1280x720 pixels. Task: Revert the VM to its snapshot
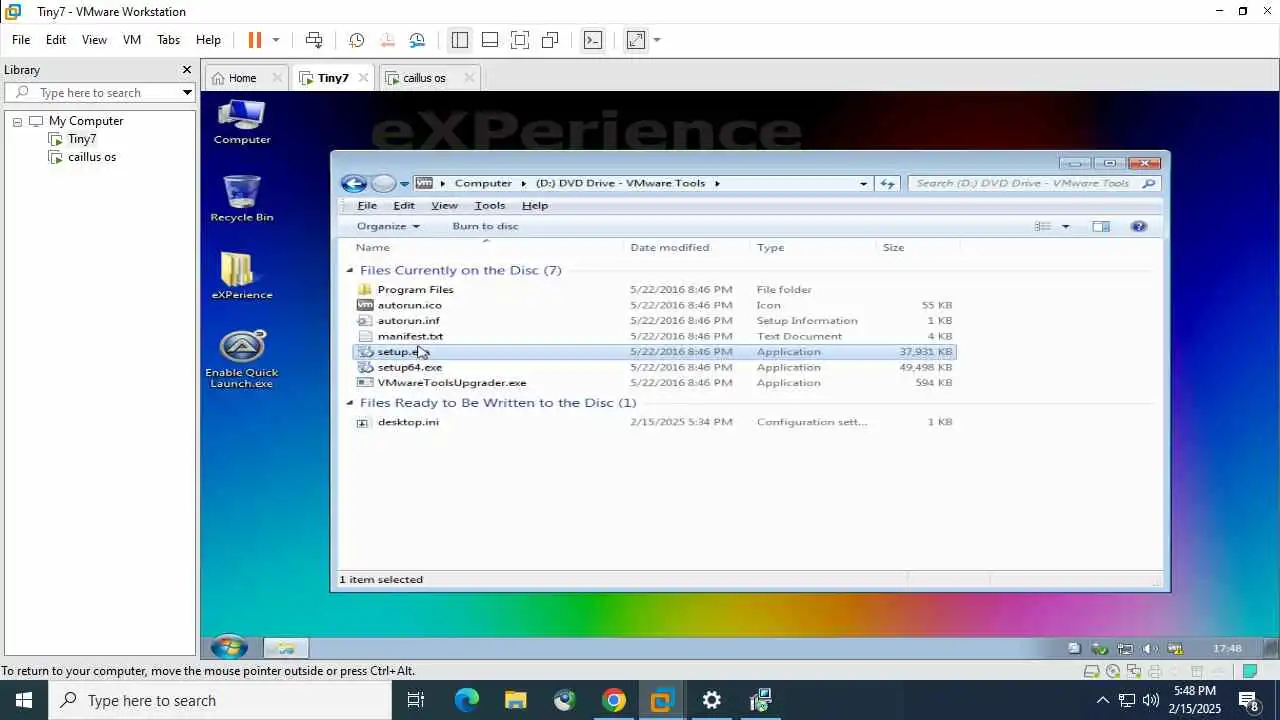point(387,40)
